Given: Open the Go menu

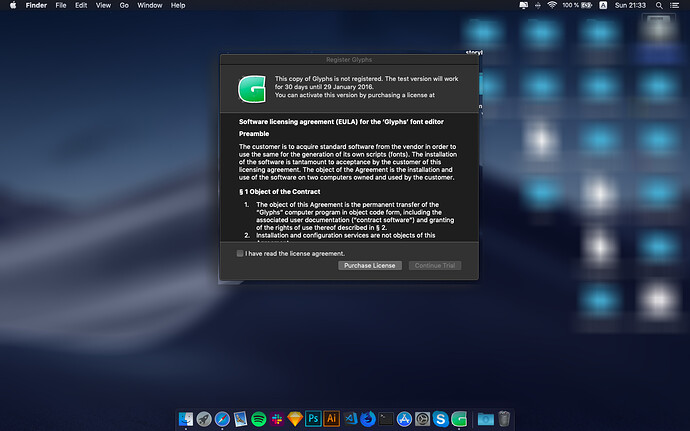Looking at the screenshot, I should click(x=124, y=5).
